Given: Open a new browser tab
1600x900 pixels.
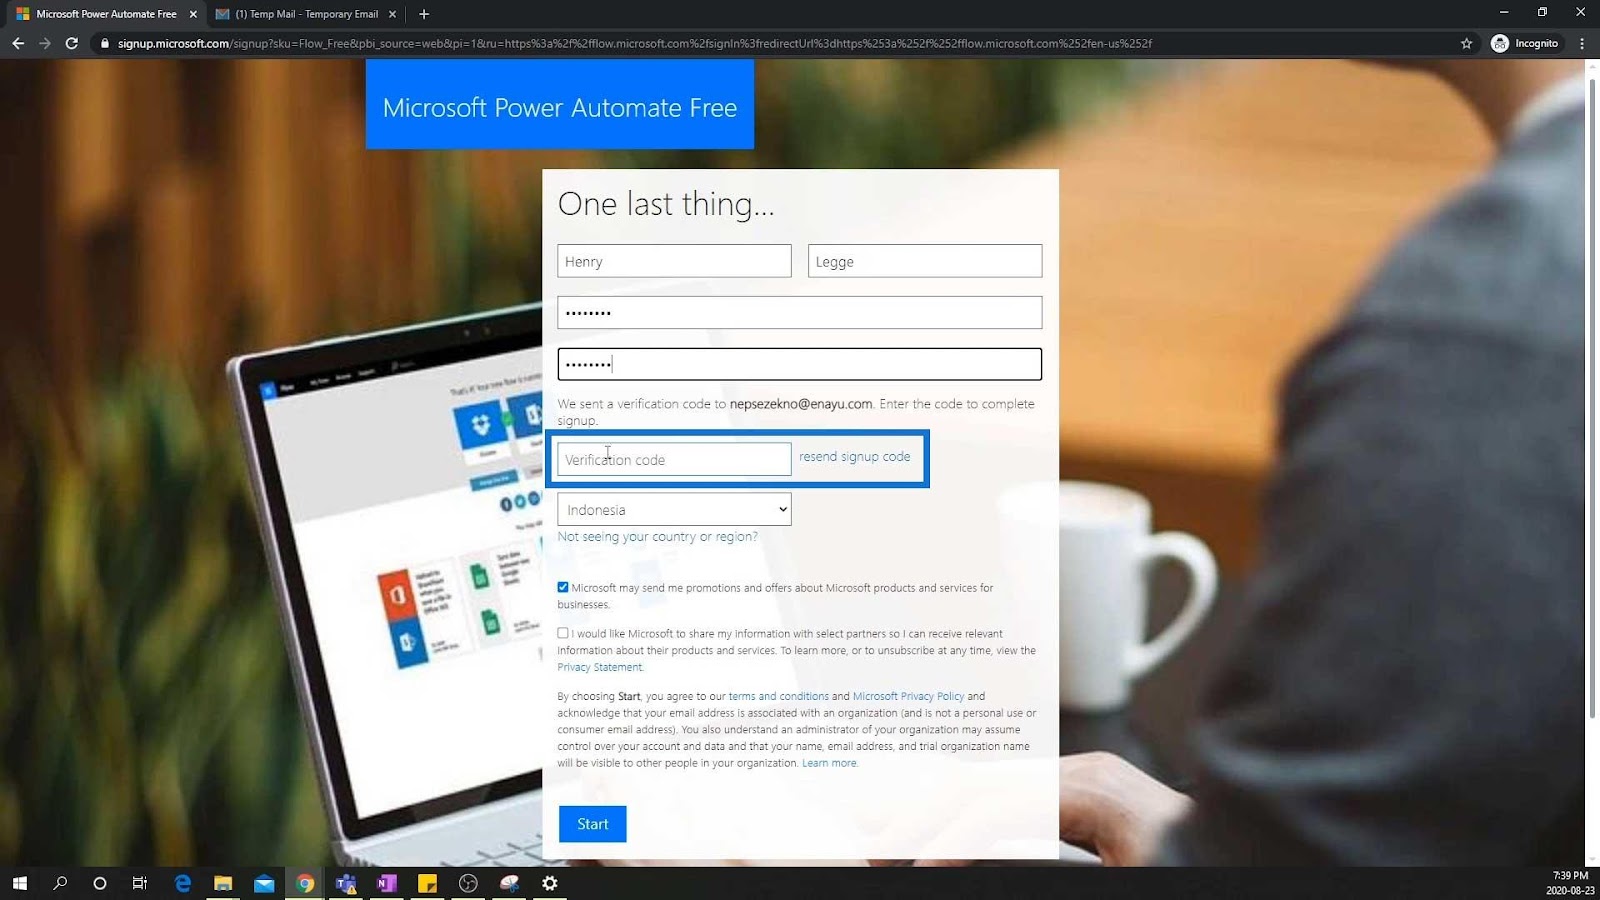Looking at the screenshot, I should pos(424,14).
